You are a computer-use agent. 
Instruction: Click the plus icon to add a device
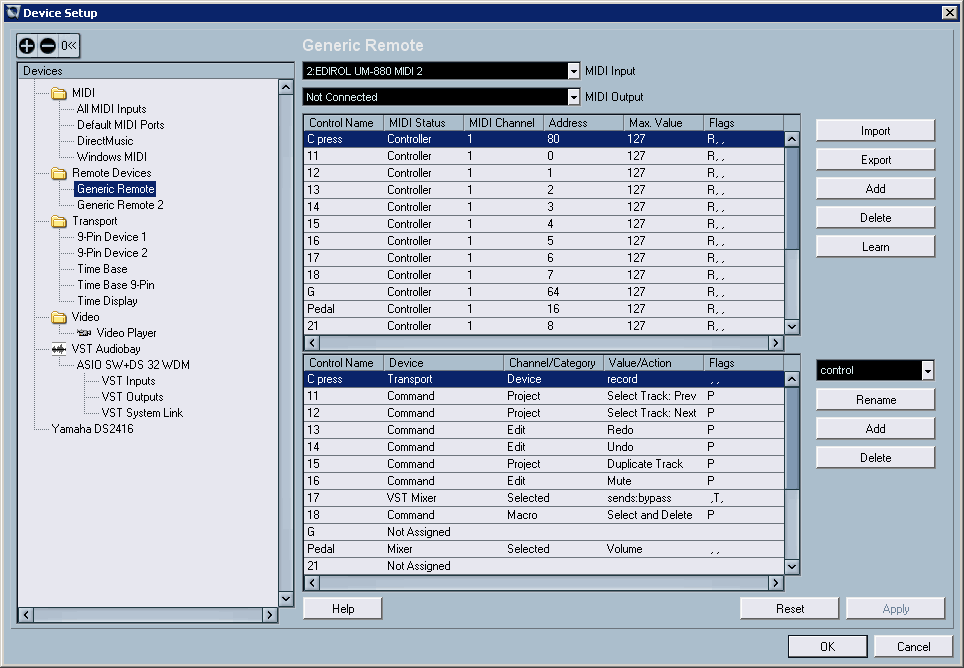[x=27, y=45]
